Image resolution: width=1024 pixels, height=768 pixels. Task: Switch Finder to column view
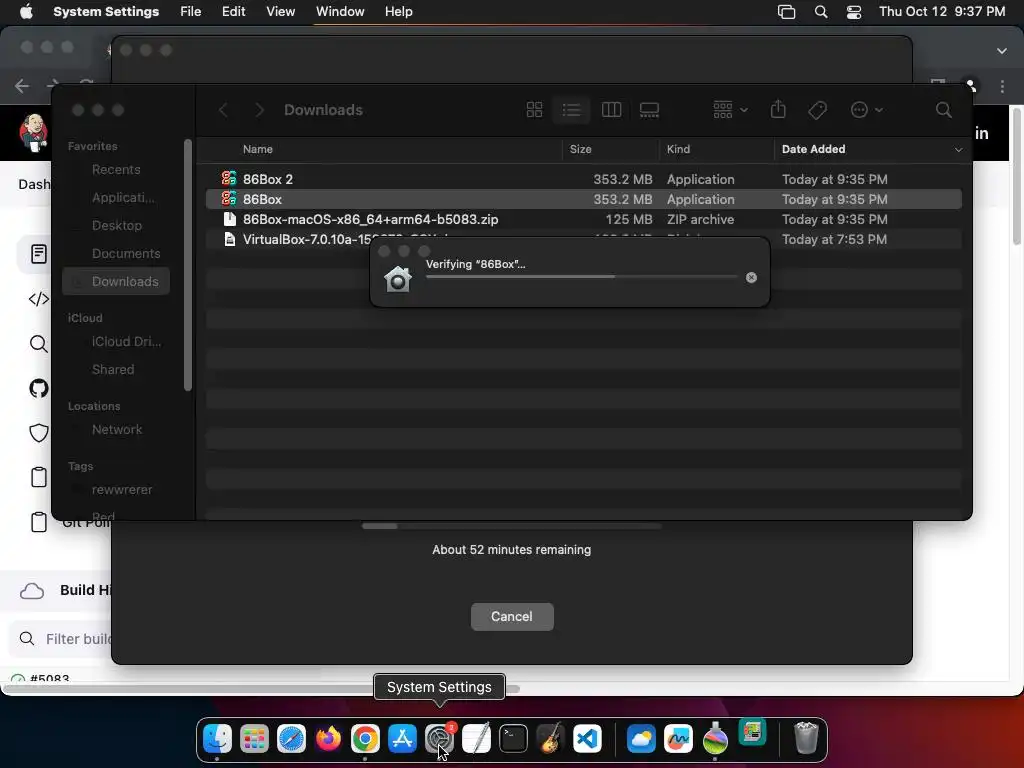click(x=611, y=110)
